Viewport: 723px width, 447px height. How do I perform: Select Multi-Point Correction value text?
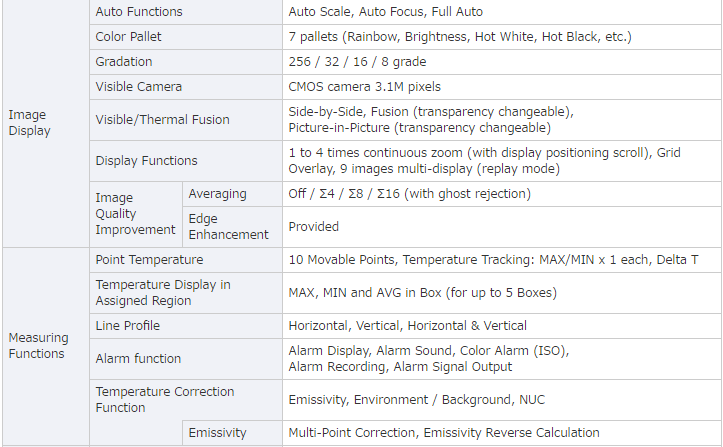pos(351,433)
